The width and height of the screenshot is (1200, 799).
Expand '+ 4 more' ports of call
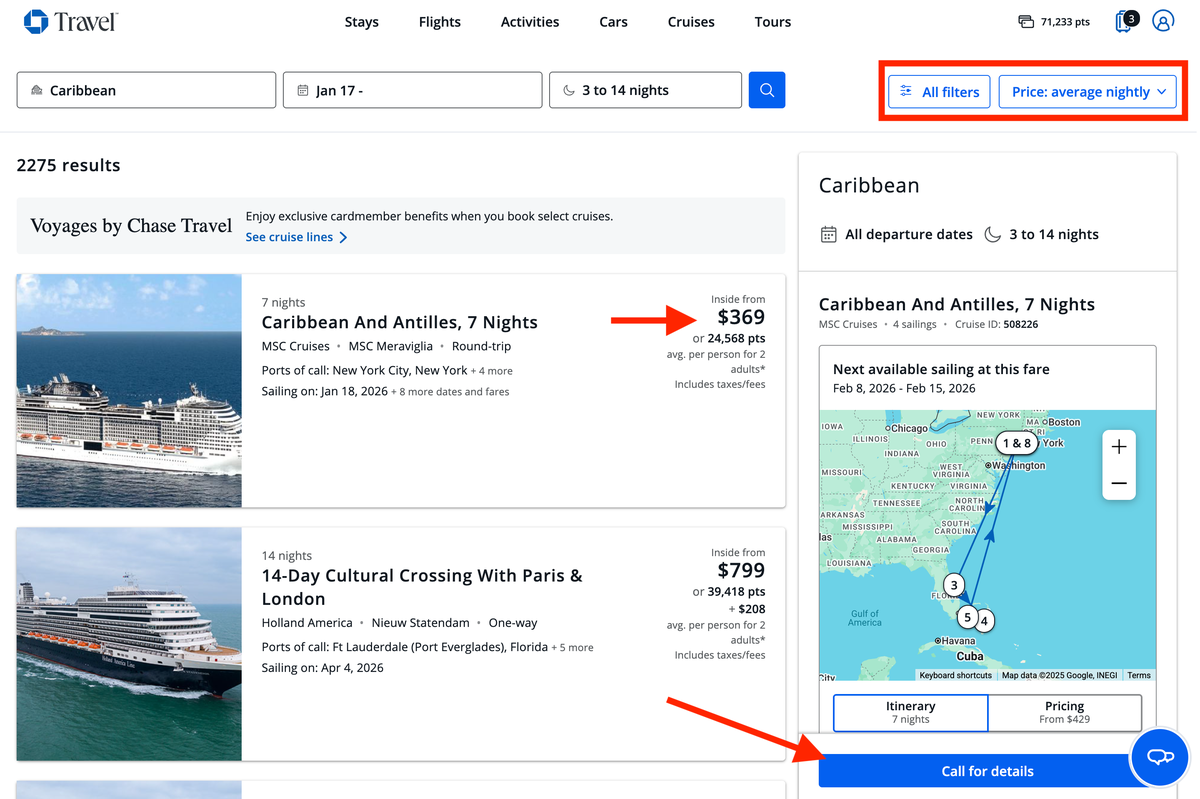[492, 371]
